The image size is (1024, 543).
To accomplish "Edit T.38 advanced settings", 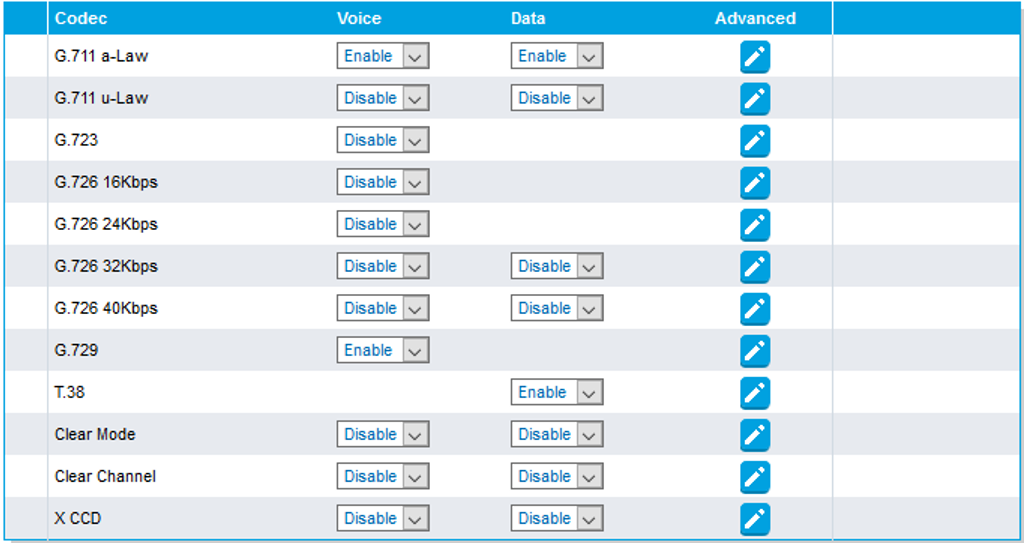I will (x=755, y=393).
